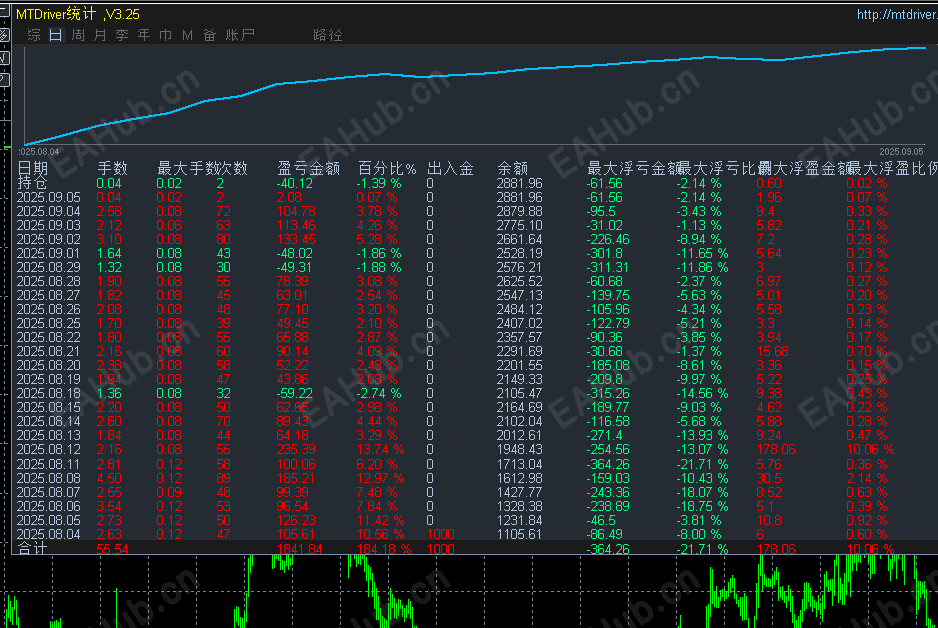
Task: Click the 路径 path button
Action: coord(328,35)
